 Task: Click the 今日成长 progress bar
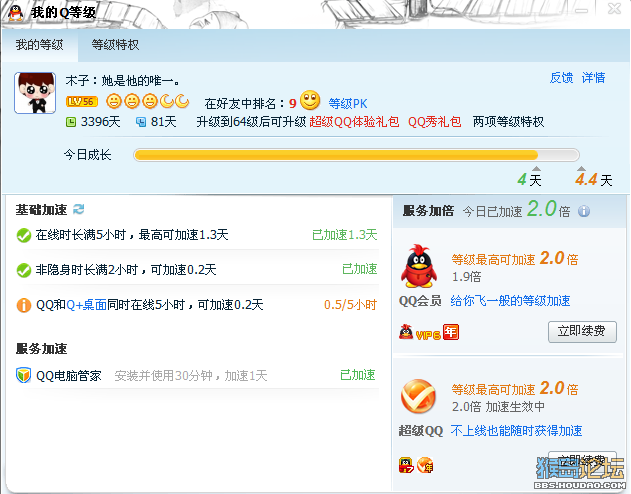pos(356,155)
